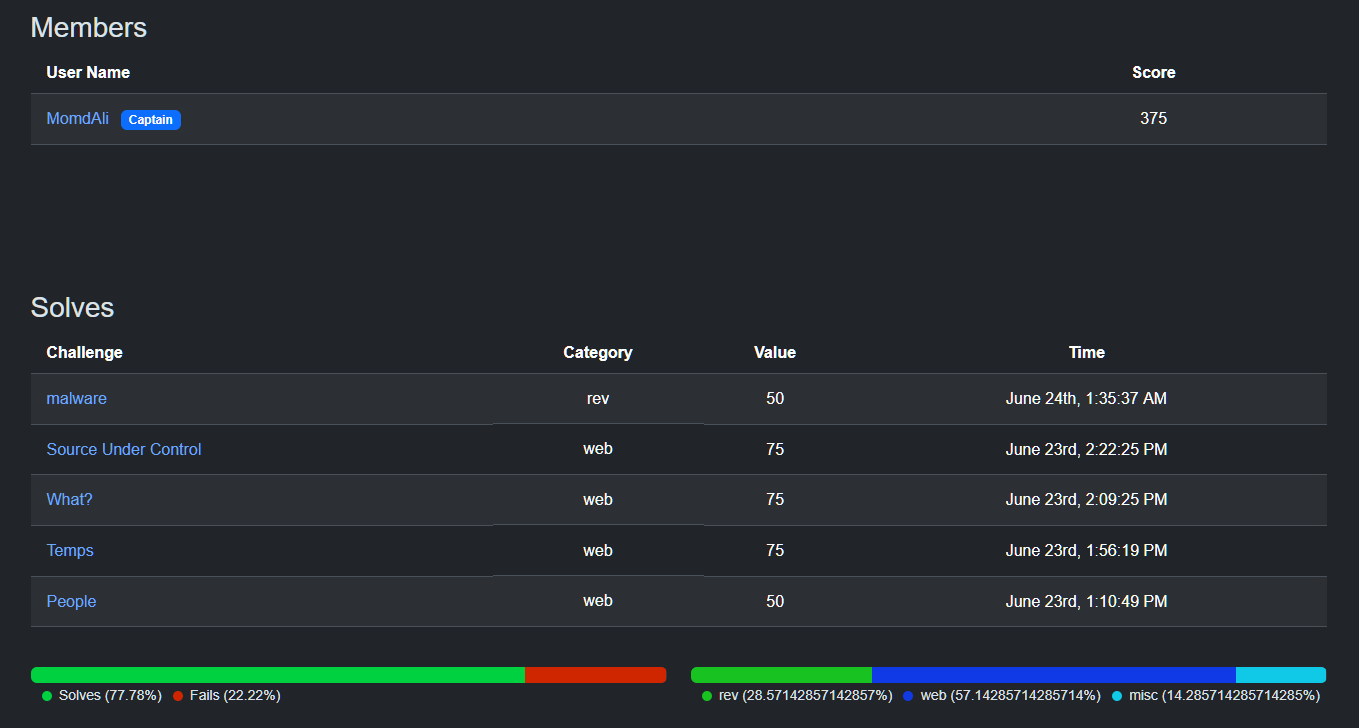Click the green rev segment of category bar
Viewport: 1359px width, 728px height.
pyautogui.click(x=781, y=675)
